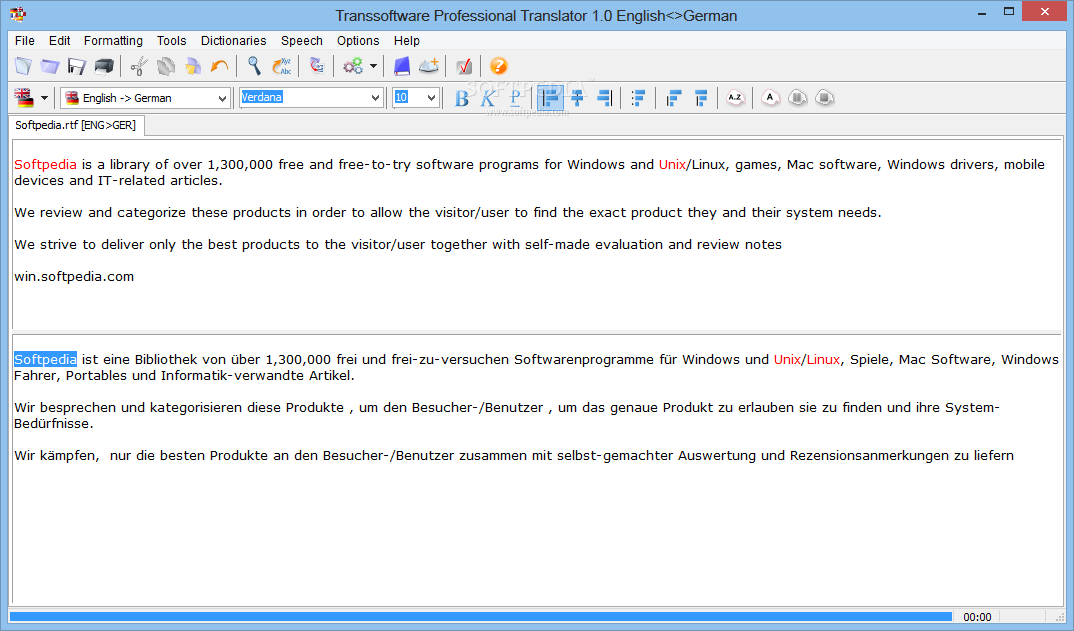Open the Options menu

click(358, 40)
